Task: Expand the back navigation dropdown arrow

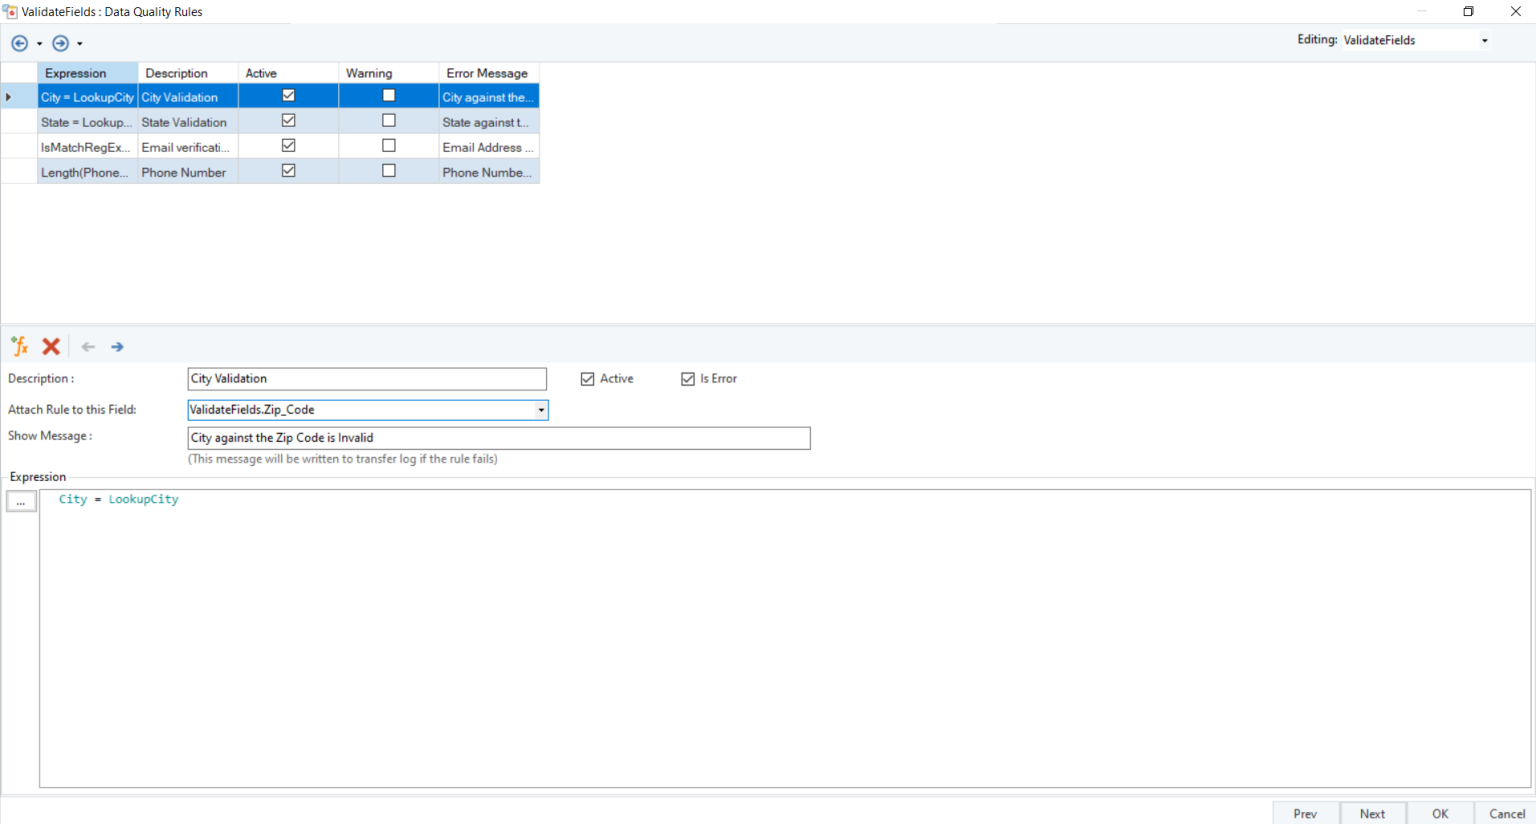Action: click(x=39, y=43)
